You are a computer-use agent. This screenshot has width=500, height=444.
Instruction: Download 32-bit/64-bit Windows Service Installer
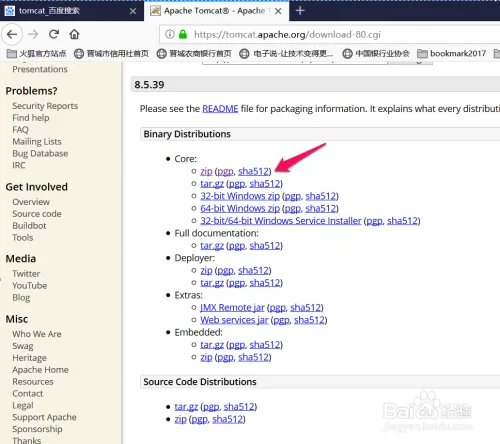pyautogui.click(x=281, y=221)
